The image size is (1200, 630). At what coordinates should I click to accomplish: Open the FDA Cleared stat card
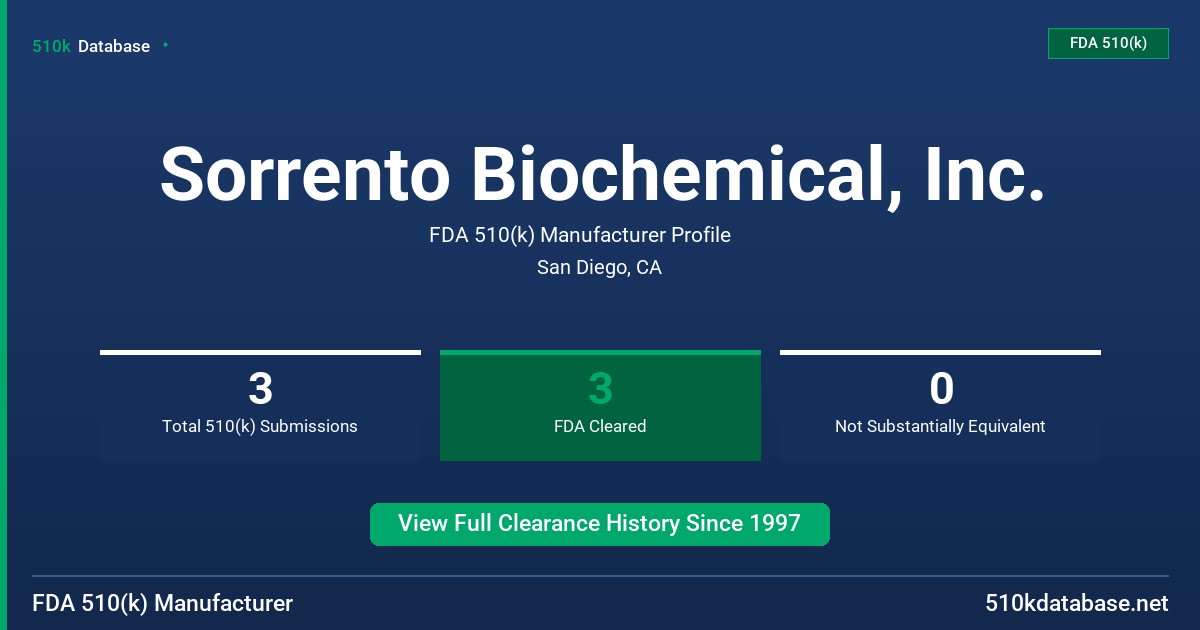(600, 405)
